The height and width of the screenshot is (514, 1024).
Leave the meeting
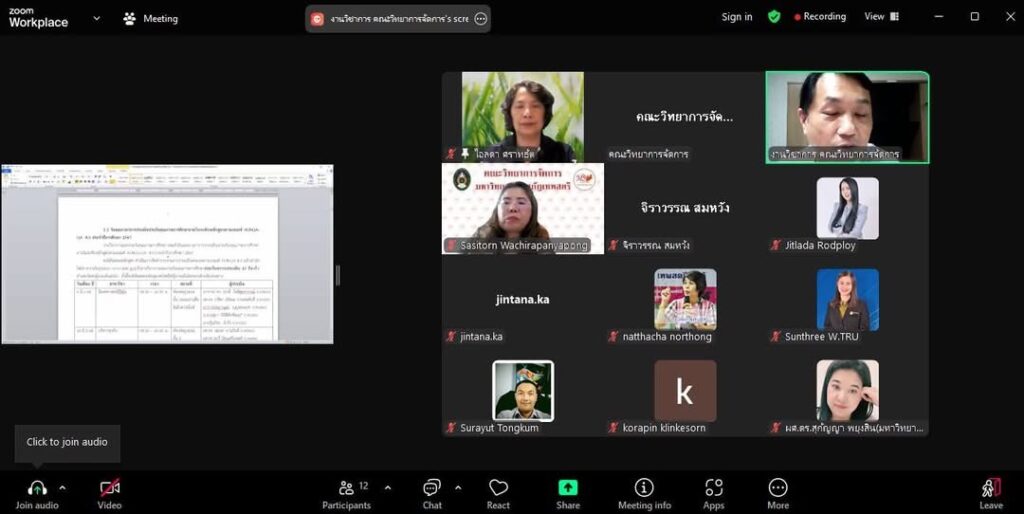(x=990, y=491)
